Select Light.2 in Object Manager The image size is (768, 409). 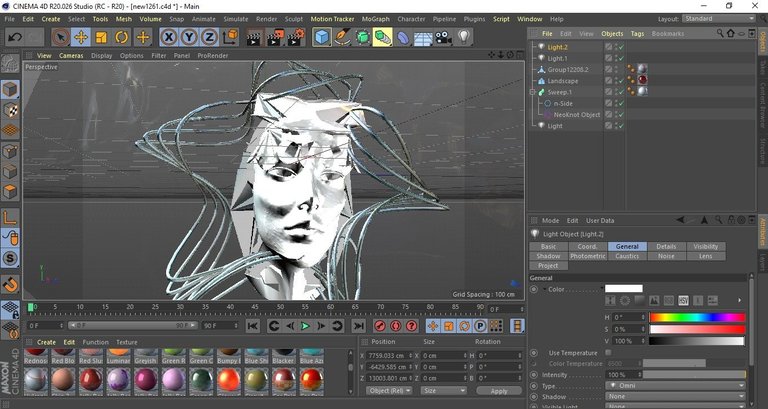pos(557,47)
